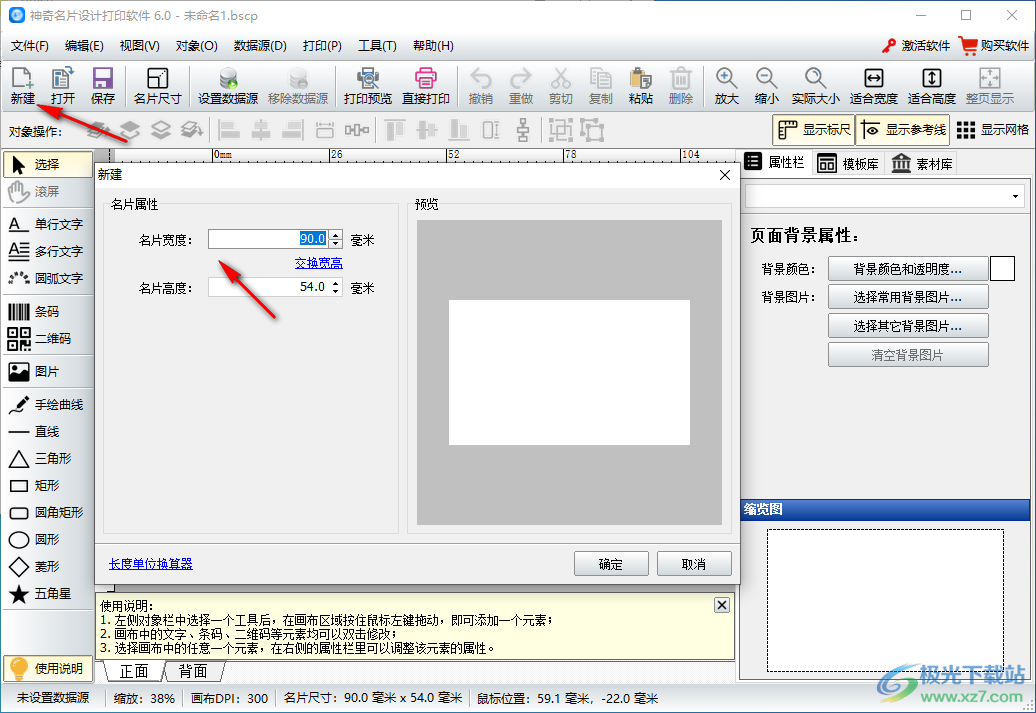The width and height of the screenshot is (1036, 713).
Task: Open a file with 打开 icon
Action: pyautogui.click(x=62, y=86)
